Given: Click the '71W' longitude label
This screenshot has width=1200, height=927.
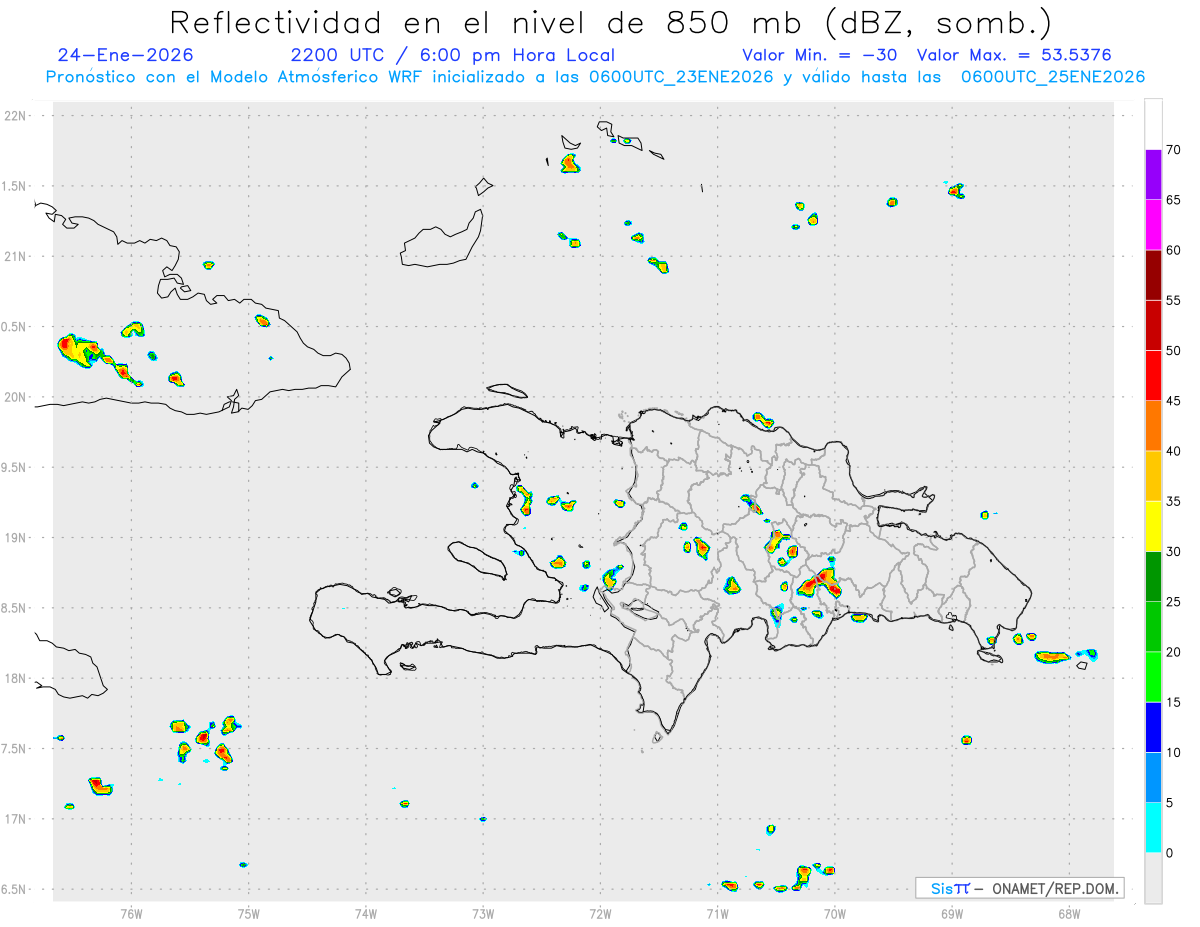Looking at the screenshot, I should click(x=717, y=913).
